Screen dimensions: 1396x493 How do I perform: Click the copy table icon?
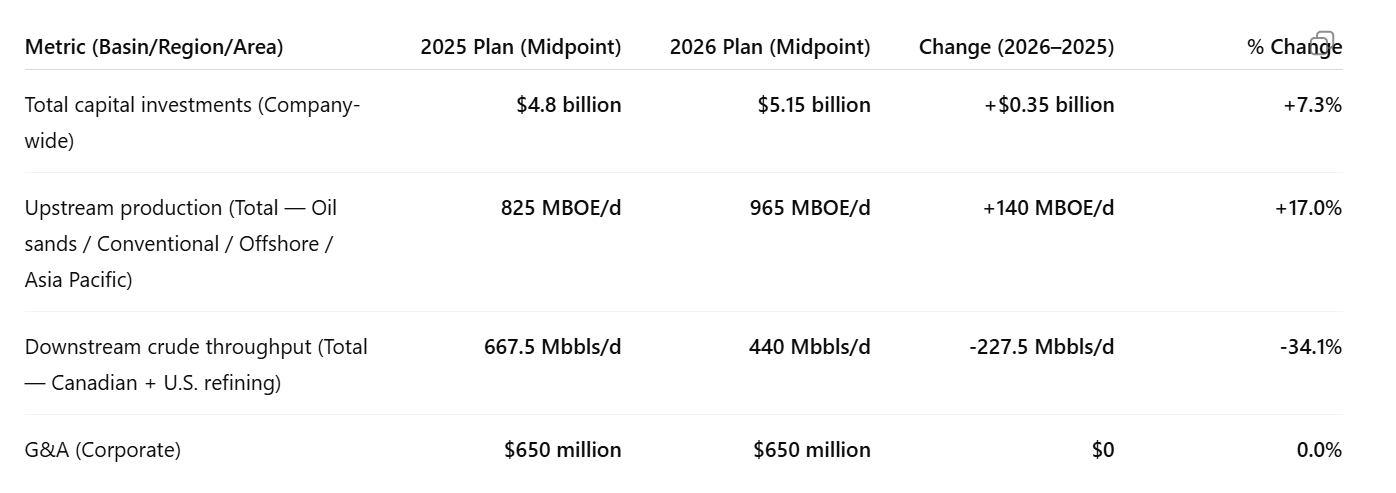coord(1322,43)
